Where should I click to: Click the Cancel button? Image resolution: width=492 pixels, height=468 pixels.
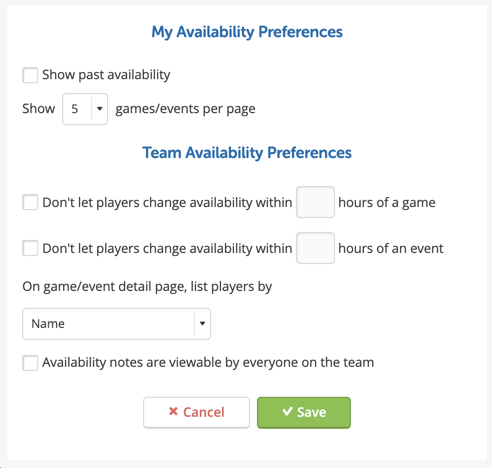(196, 412)
